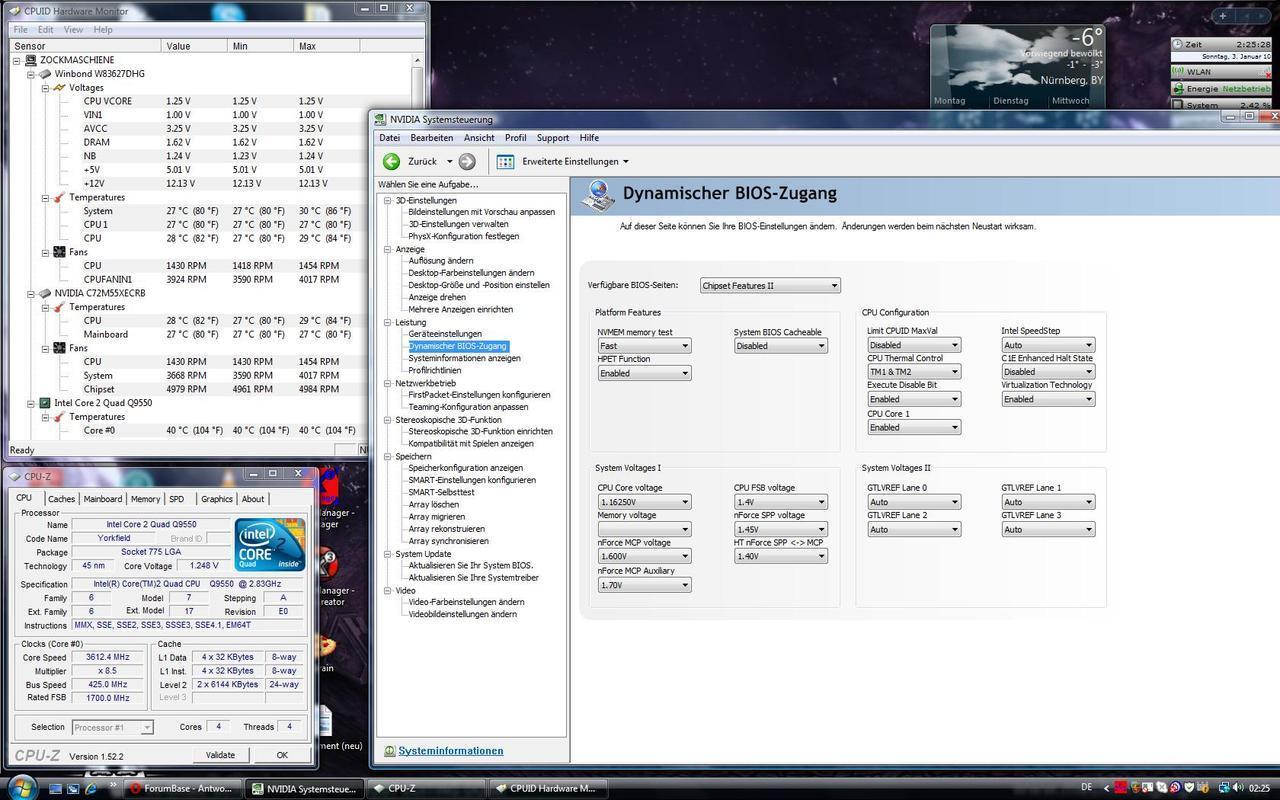Viewport: 1280px width, 800px height.
Task: Select Geräteeinstellungen under Leistung
Action: click(445, 334)
